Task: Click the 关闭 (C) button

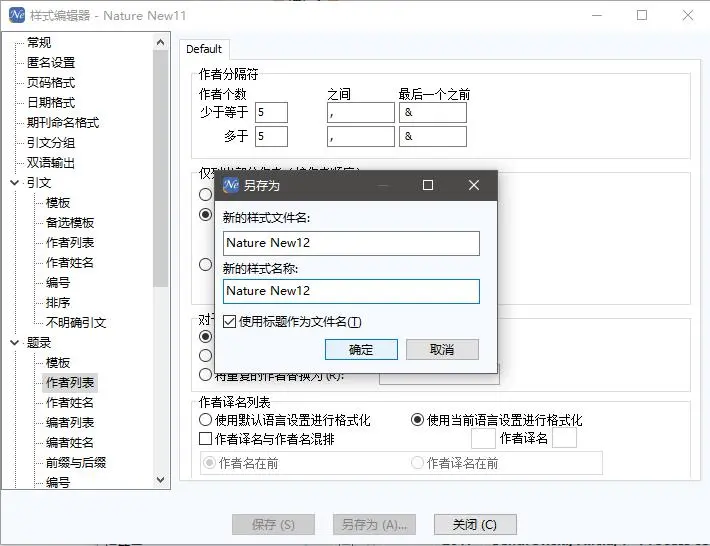Action: point(475,524)
